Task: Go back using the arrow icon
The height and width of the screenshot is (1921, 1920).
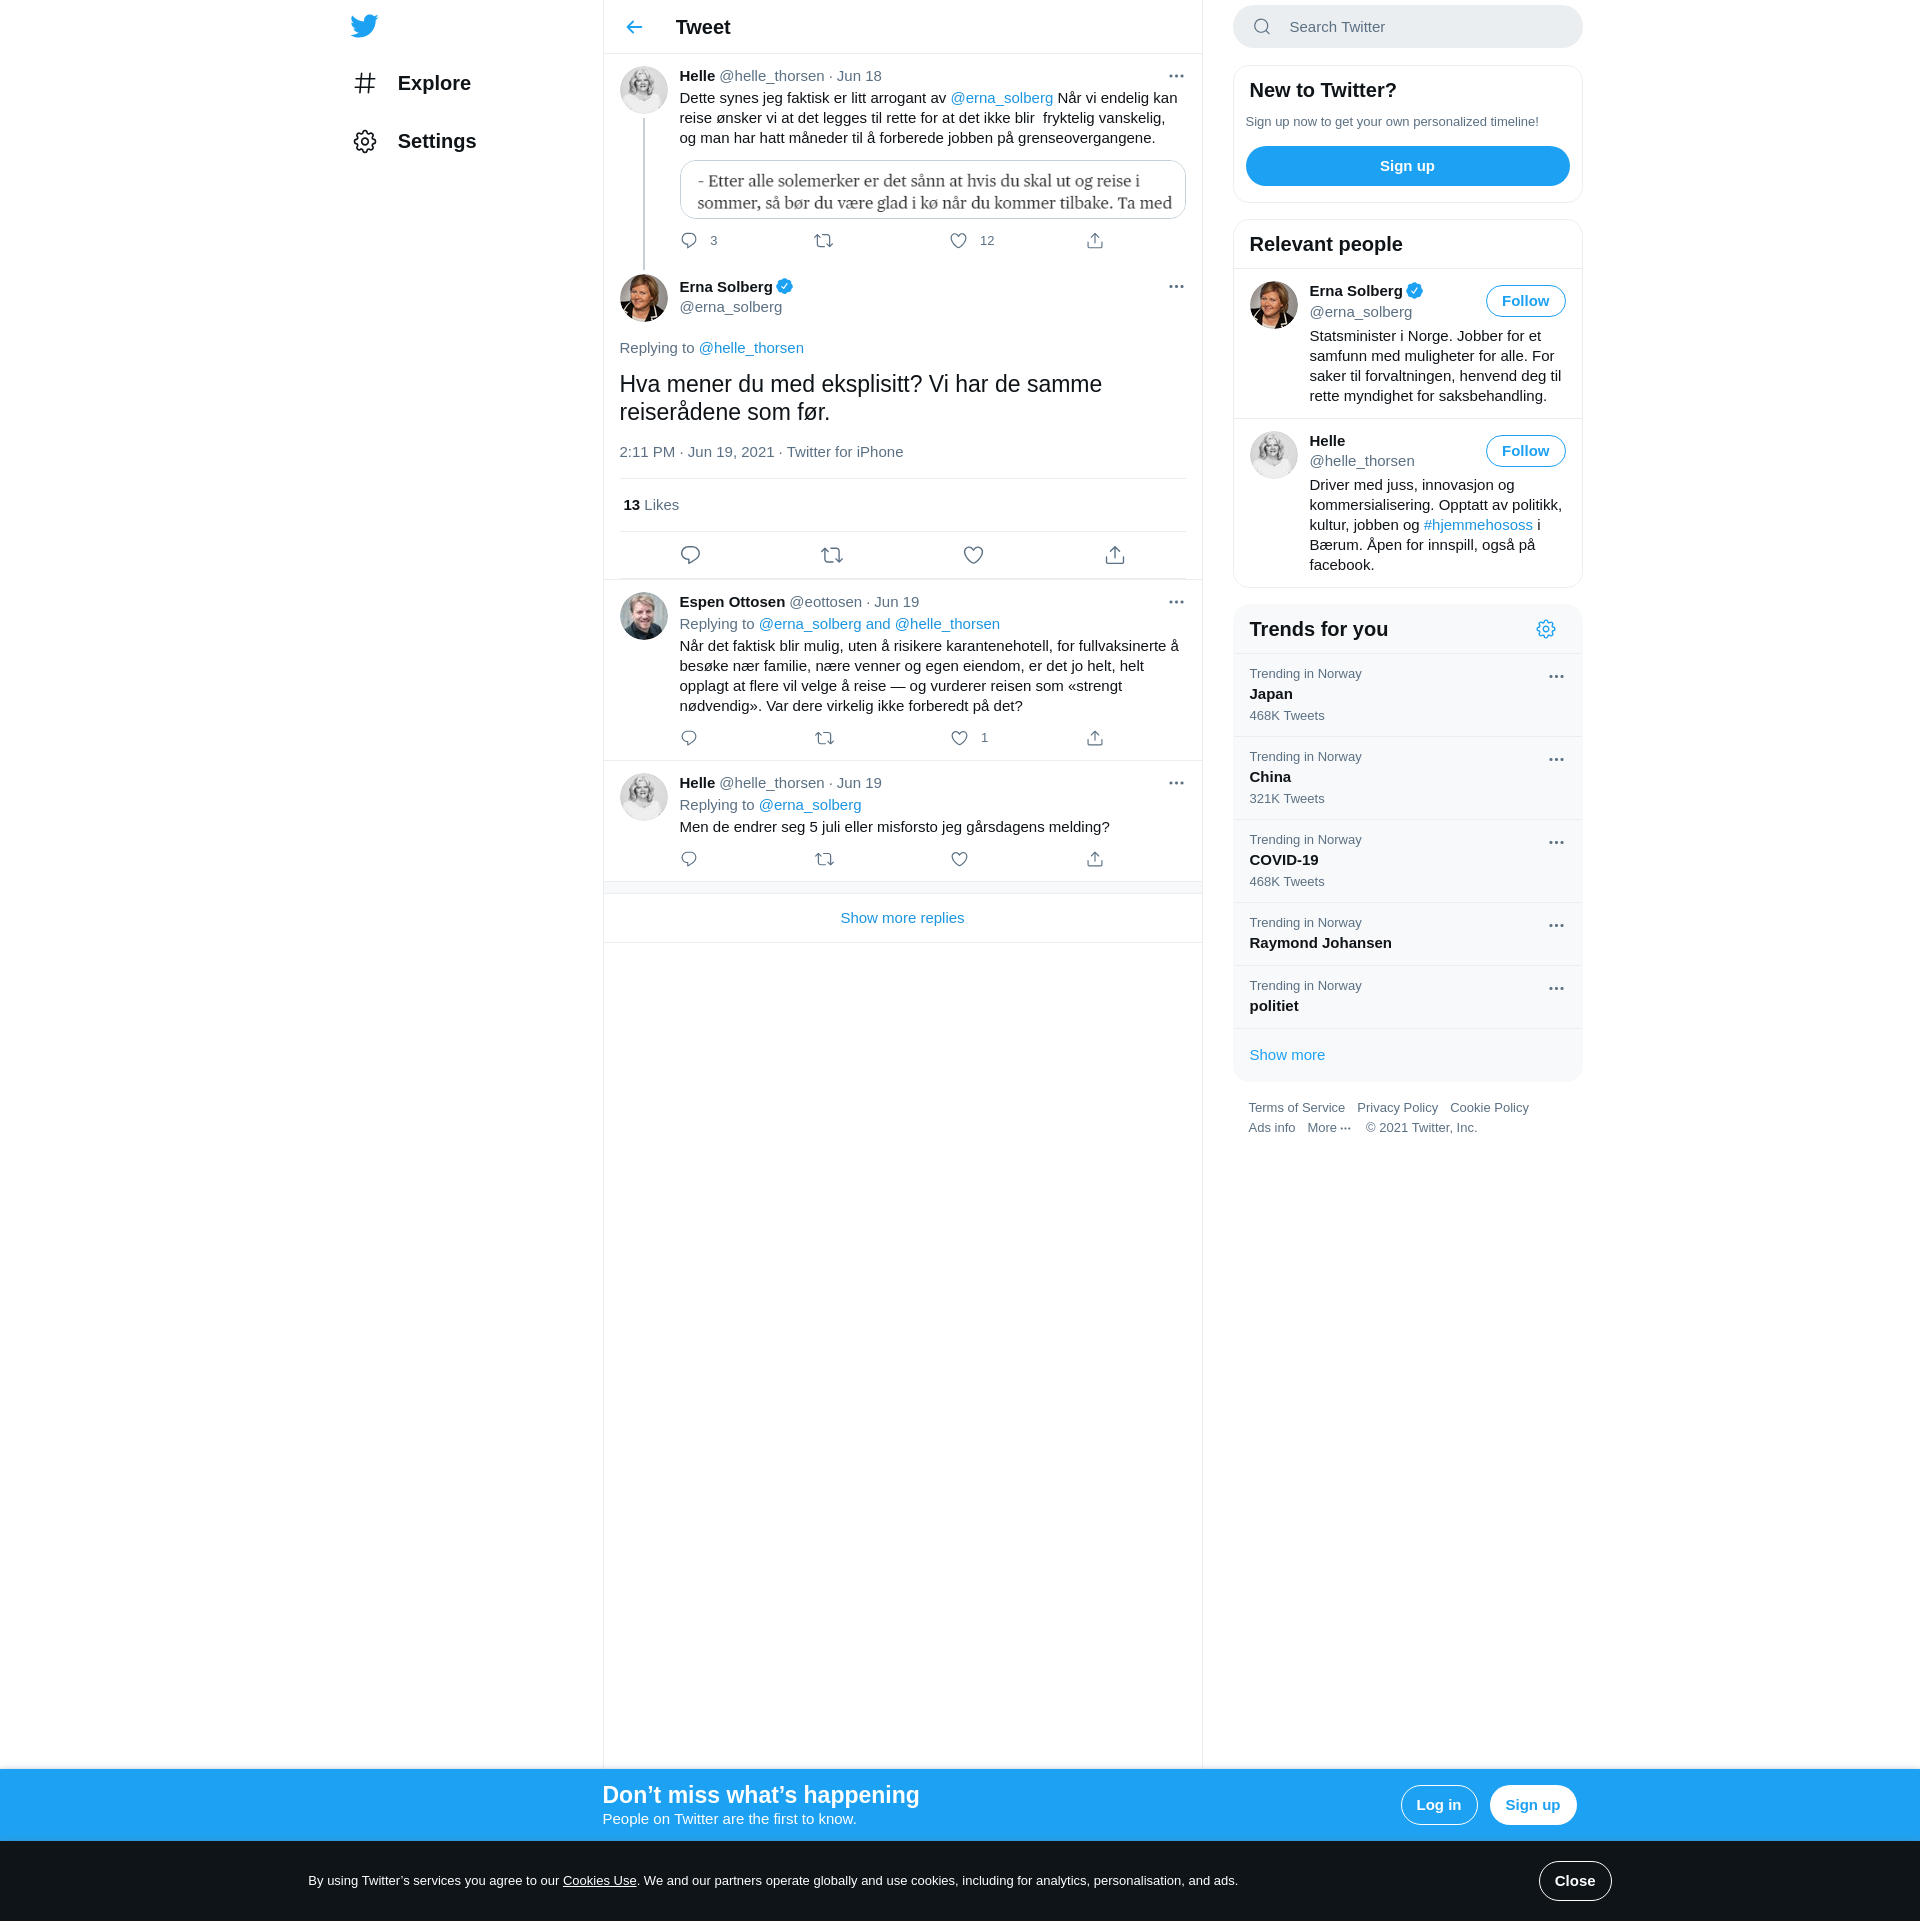Action: coord(634,27)
